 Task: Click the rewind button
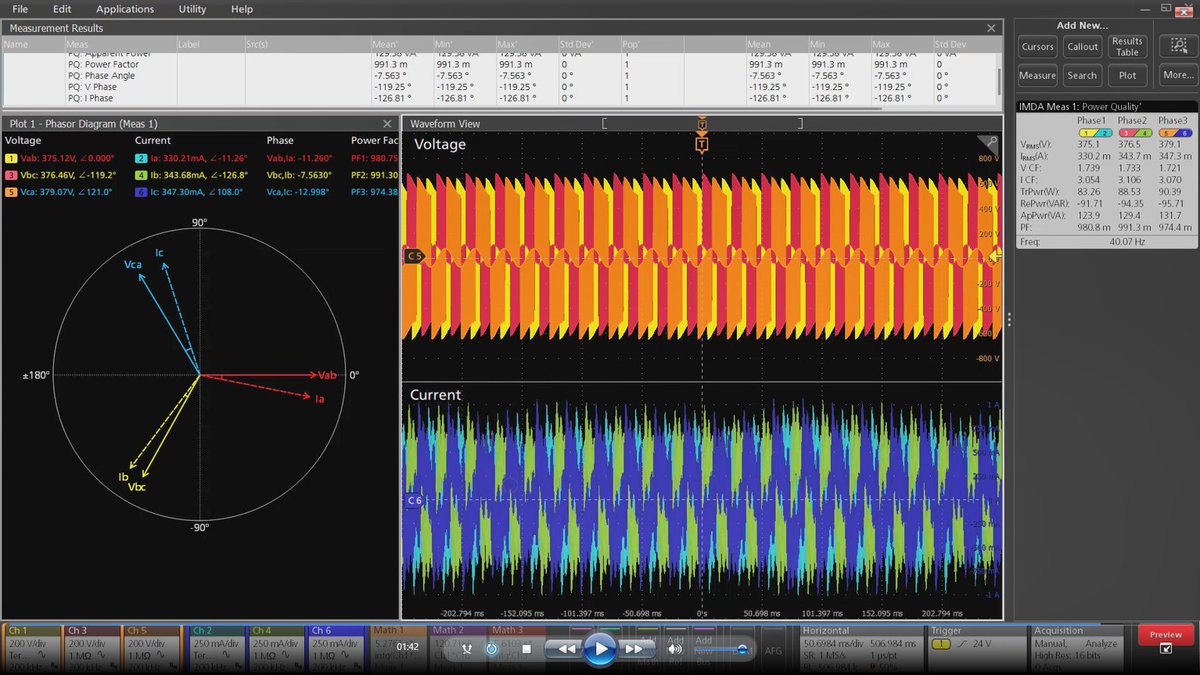point(566,649)
